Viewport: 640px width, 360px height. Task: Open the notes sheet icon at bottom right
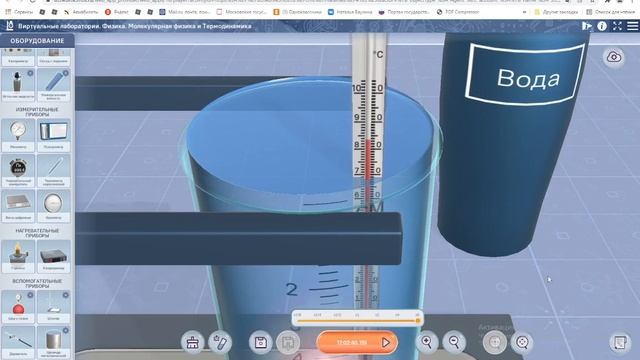point(620,342)
